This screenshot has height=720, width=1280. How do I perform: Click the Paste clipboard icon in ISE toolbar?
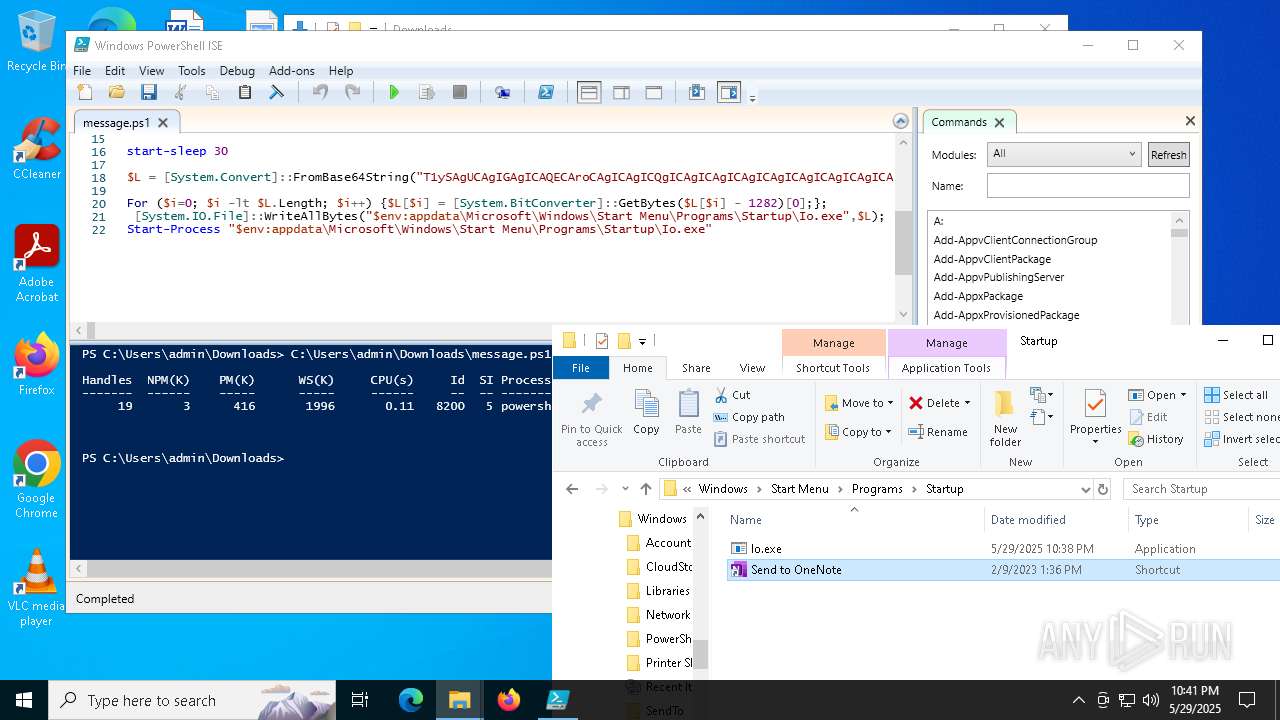pos(245,93)
